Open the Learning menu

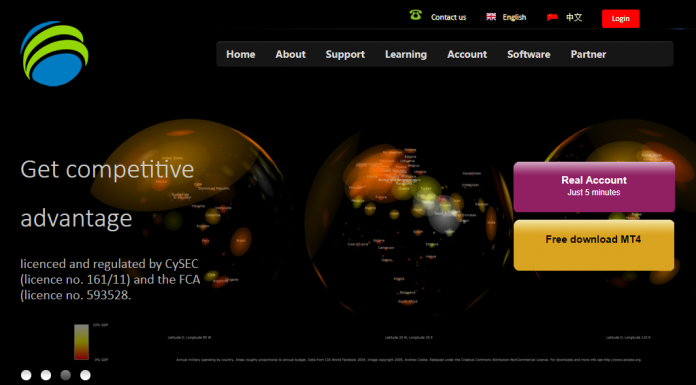(x=406, y=55)
